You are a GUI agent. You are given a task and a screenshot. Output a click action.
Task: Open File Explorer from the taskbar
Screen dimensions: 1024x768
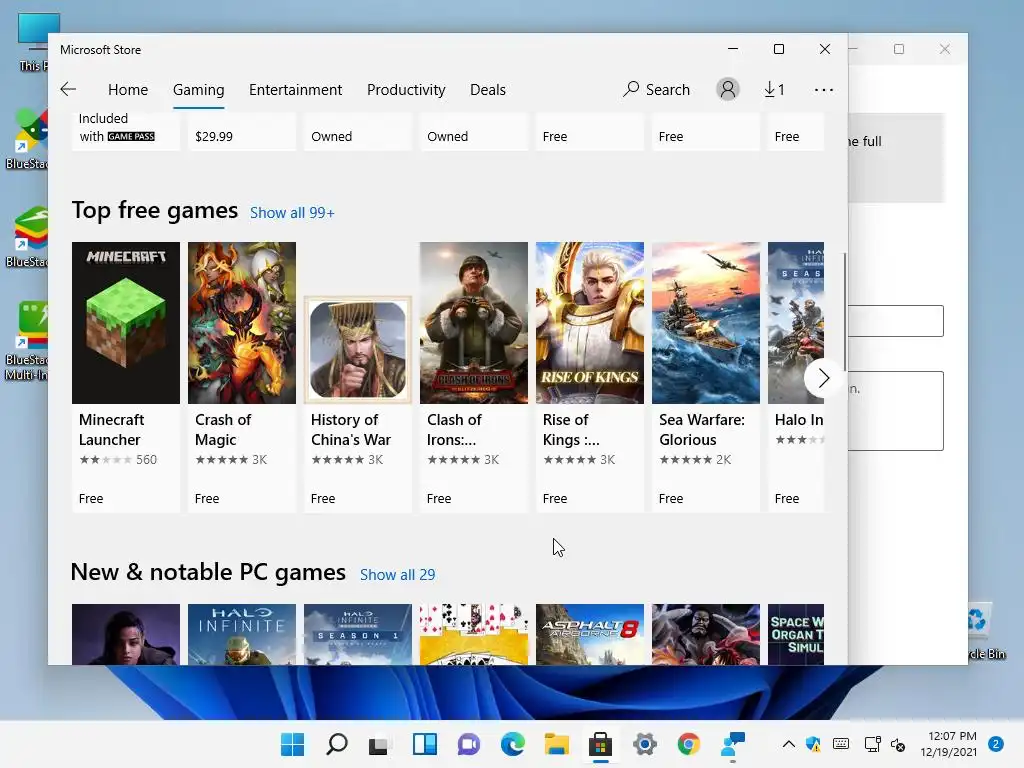click(x=556, y=744)
